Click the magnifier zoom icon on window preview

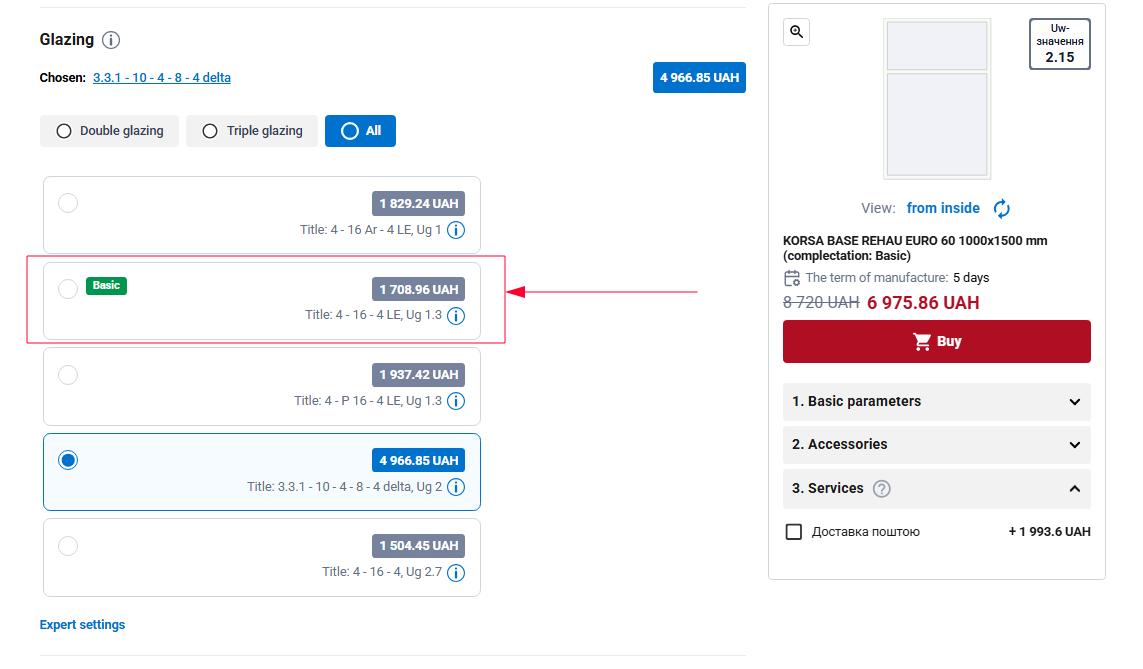coord(797,32)
